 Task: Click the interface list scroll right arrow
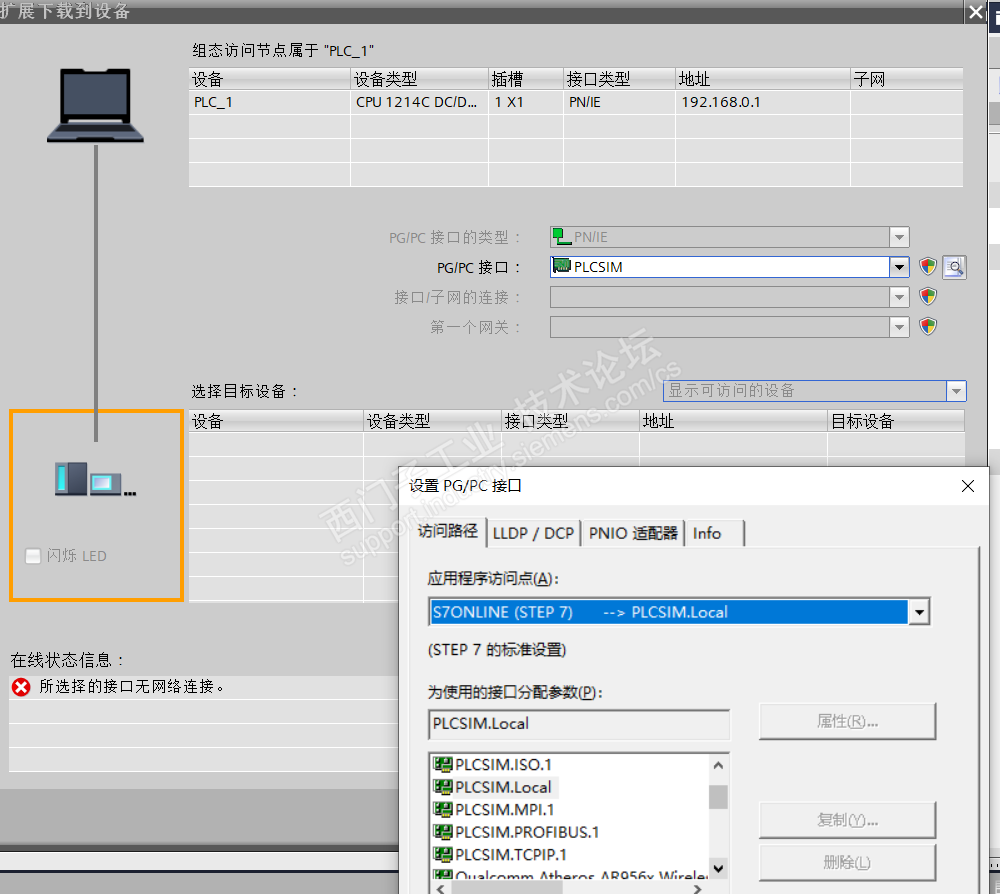[698, 888]
